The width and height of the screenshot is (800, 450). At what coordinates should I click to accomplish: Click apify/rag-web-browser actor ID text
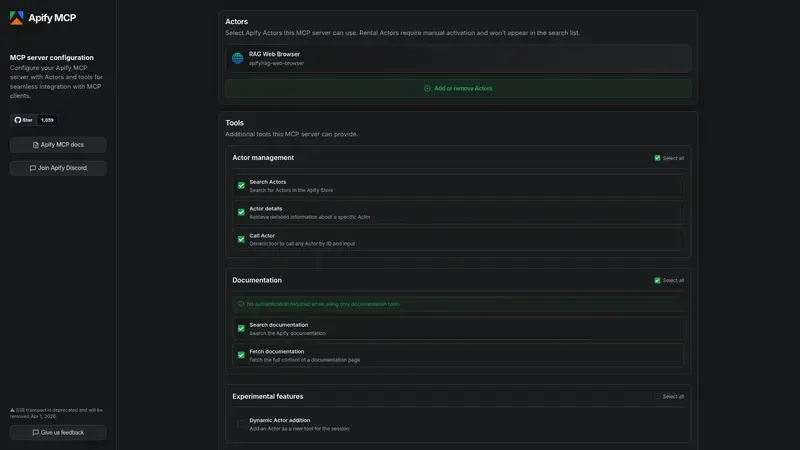point(277,63)
